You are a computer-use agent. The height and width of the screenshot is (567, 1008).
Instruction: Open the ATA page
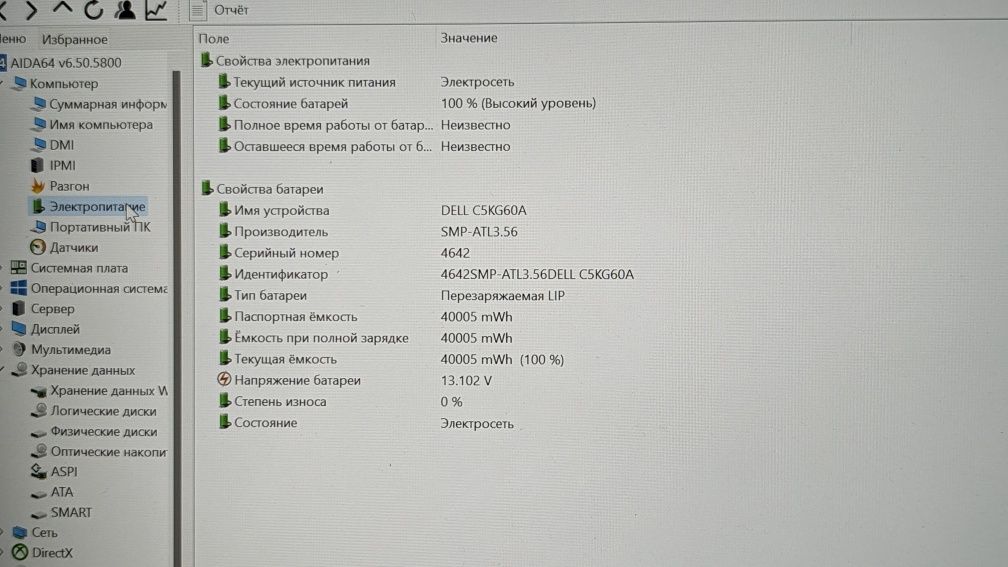pos(62,492)
